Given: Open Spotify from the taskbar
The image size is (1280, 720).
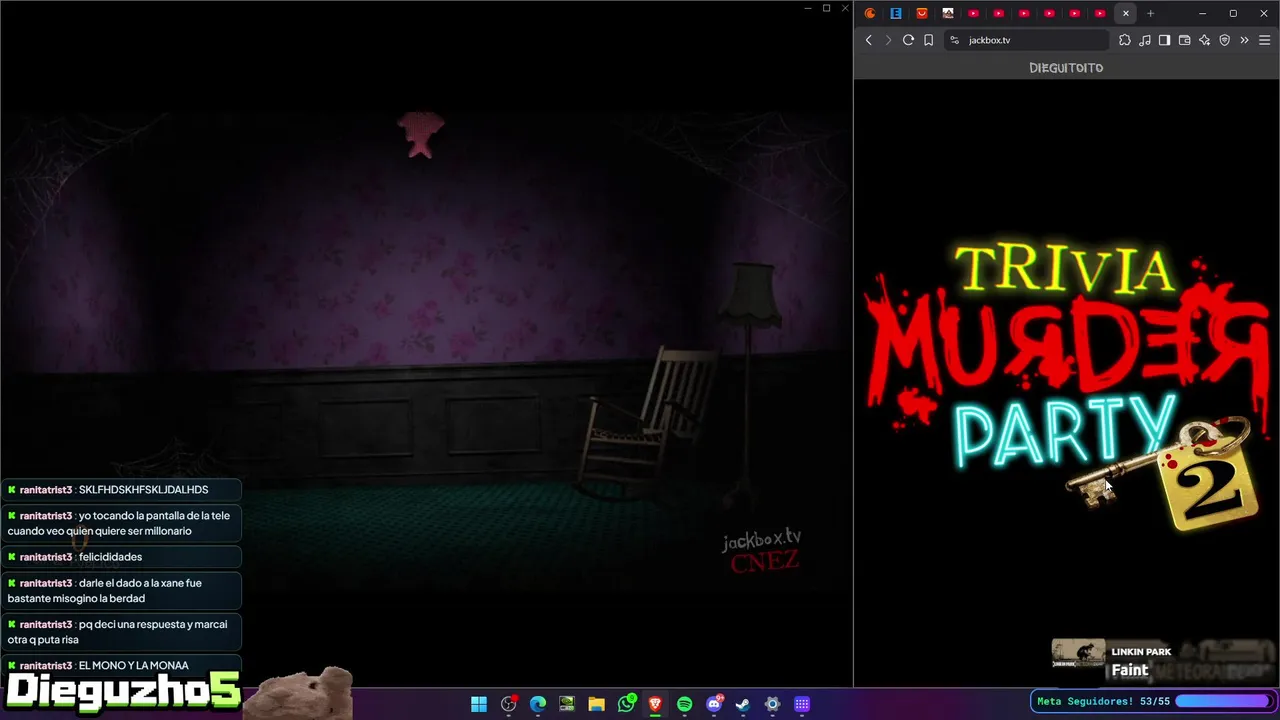Looking at the screenshot, I should pyautogui.click(x=685, y=704).
